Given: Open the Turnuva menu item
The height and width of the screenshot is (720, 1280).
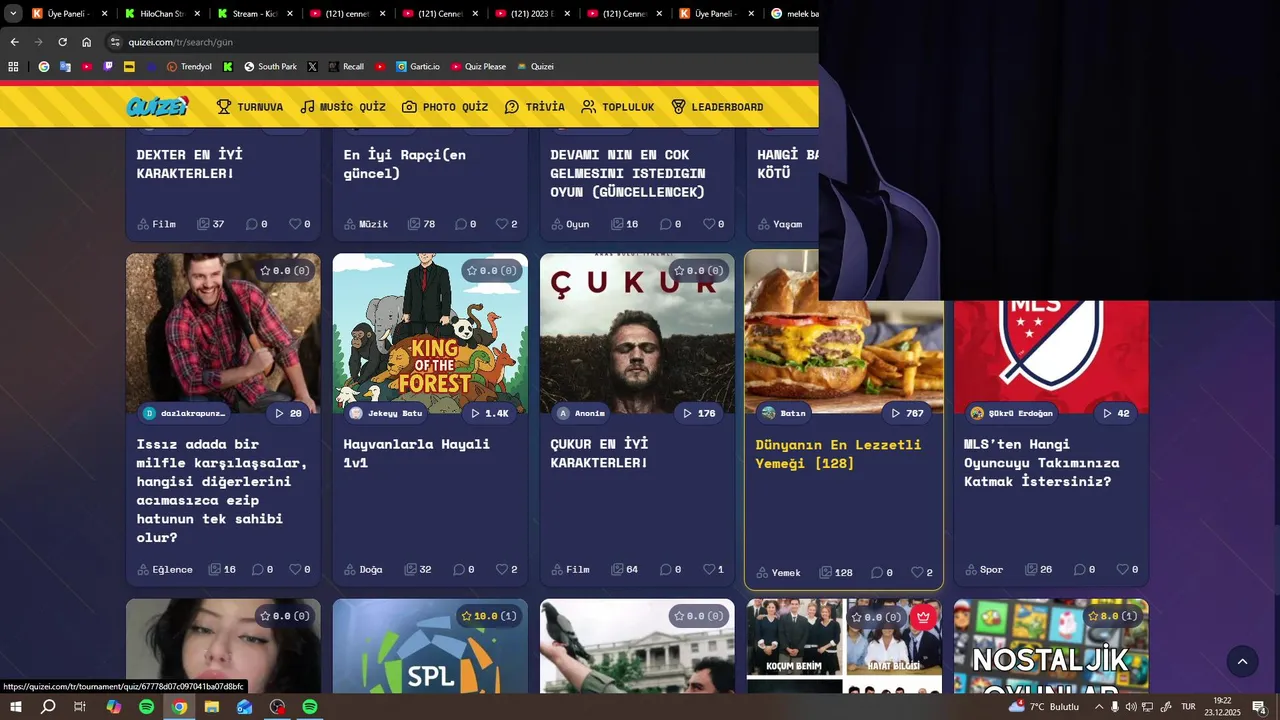Looking at the screenshot, I should point(250,107).
